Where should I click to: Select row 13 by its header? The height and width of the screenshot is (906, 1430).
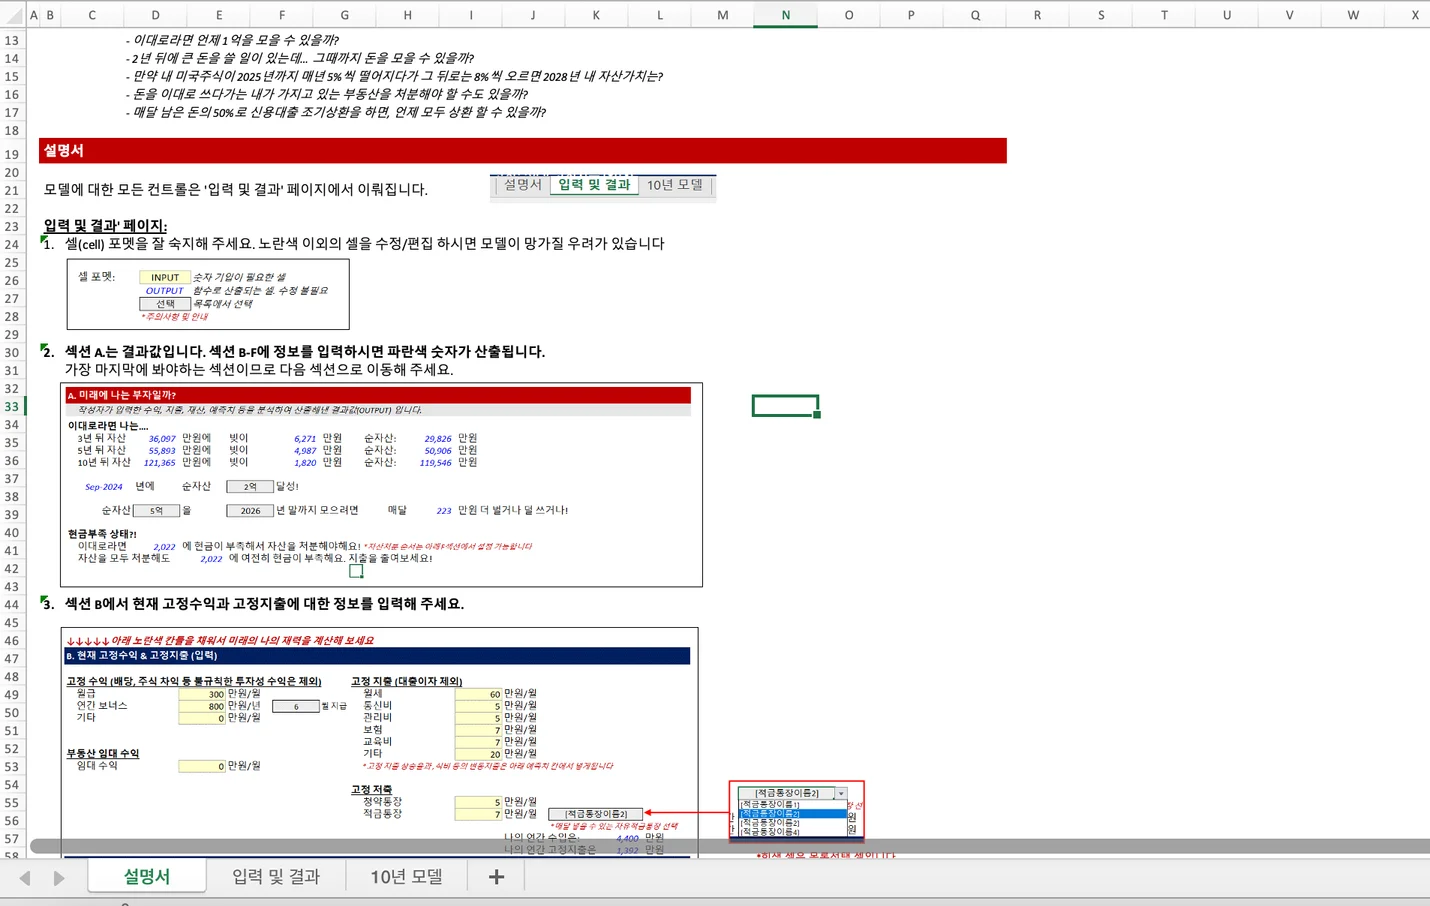pyautogui.click(x=12, y=40)
